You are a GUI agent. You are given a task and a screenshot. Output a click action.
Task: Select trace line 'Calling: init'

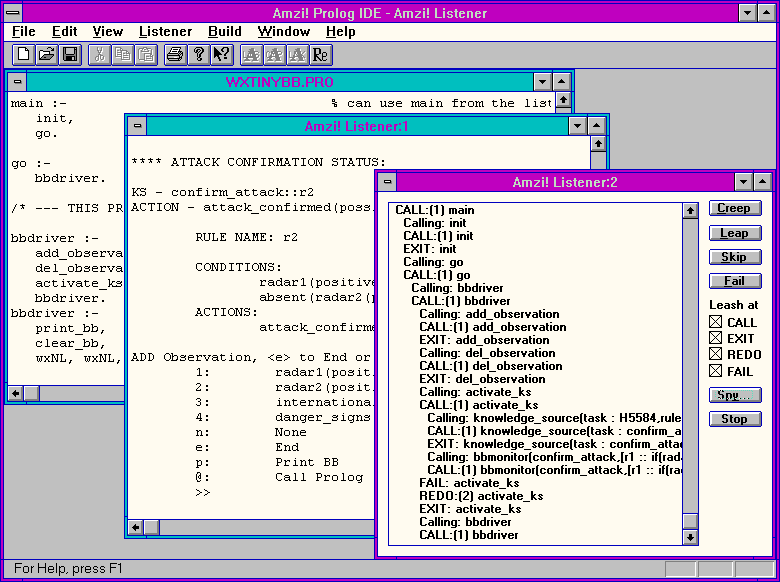click(x=435, y=223)
